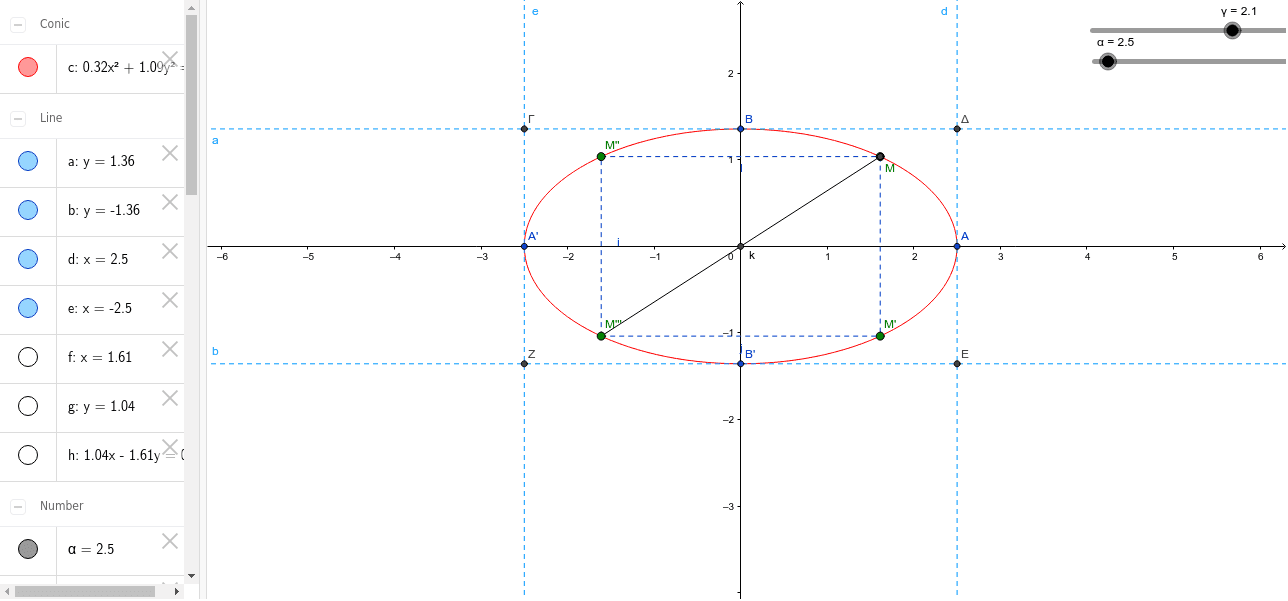Delete line b: y = -1.36

point(170,202)
